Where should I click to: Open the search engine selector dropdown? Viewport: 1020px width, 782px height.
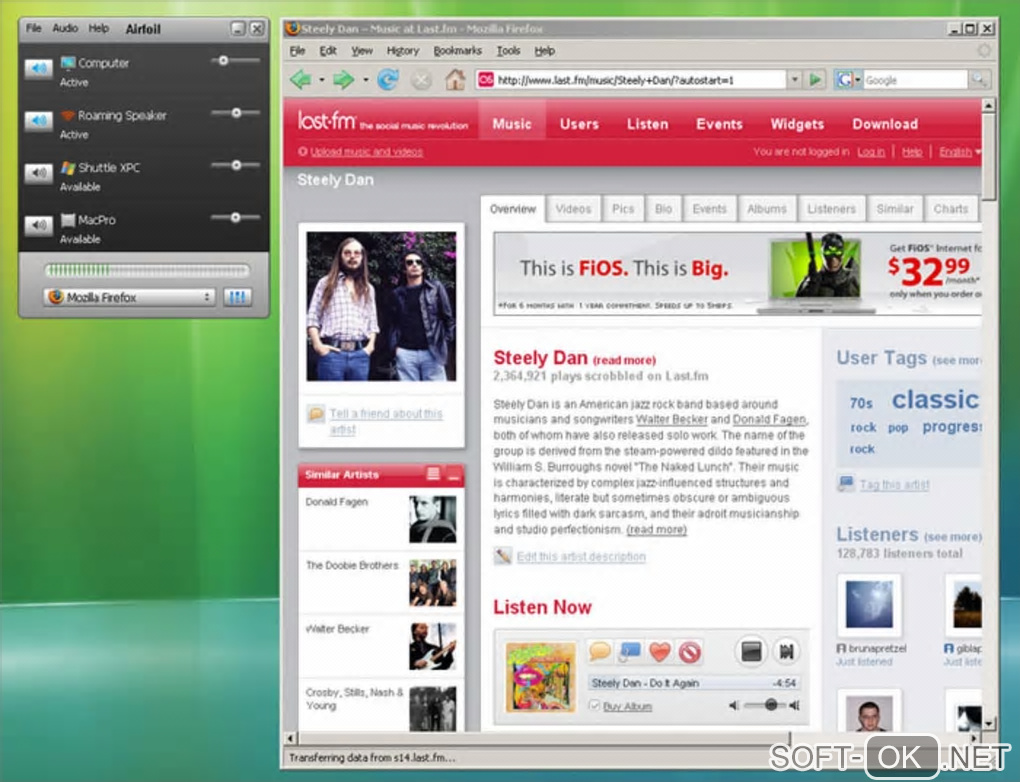pyautogui.click(x=849, y=80)
